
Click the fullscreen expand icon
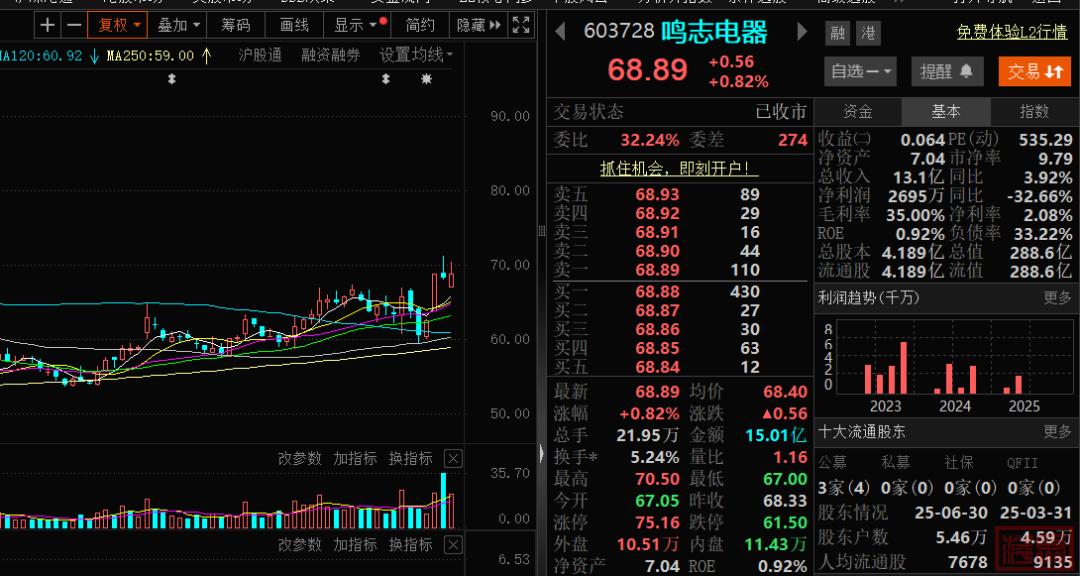tap(521, 25)
